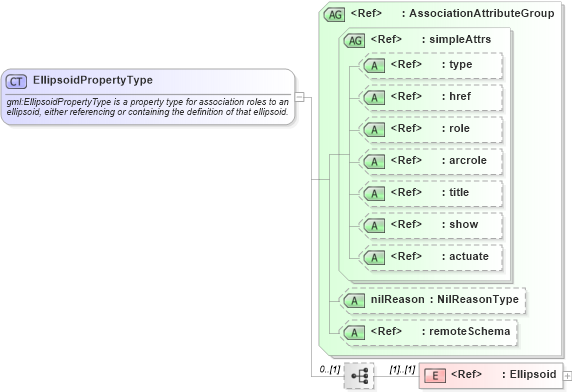This screenshot has height=392, width=572.
Task: Click the CT icon of EllipsoidPropertyType
Action: pyautogui.click(x=16, y=81)
